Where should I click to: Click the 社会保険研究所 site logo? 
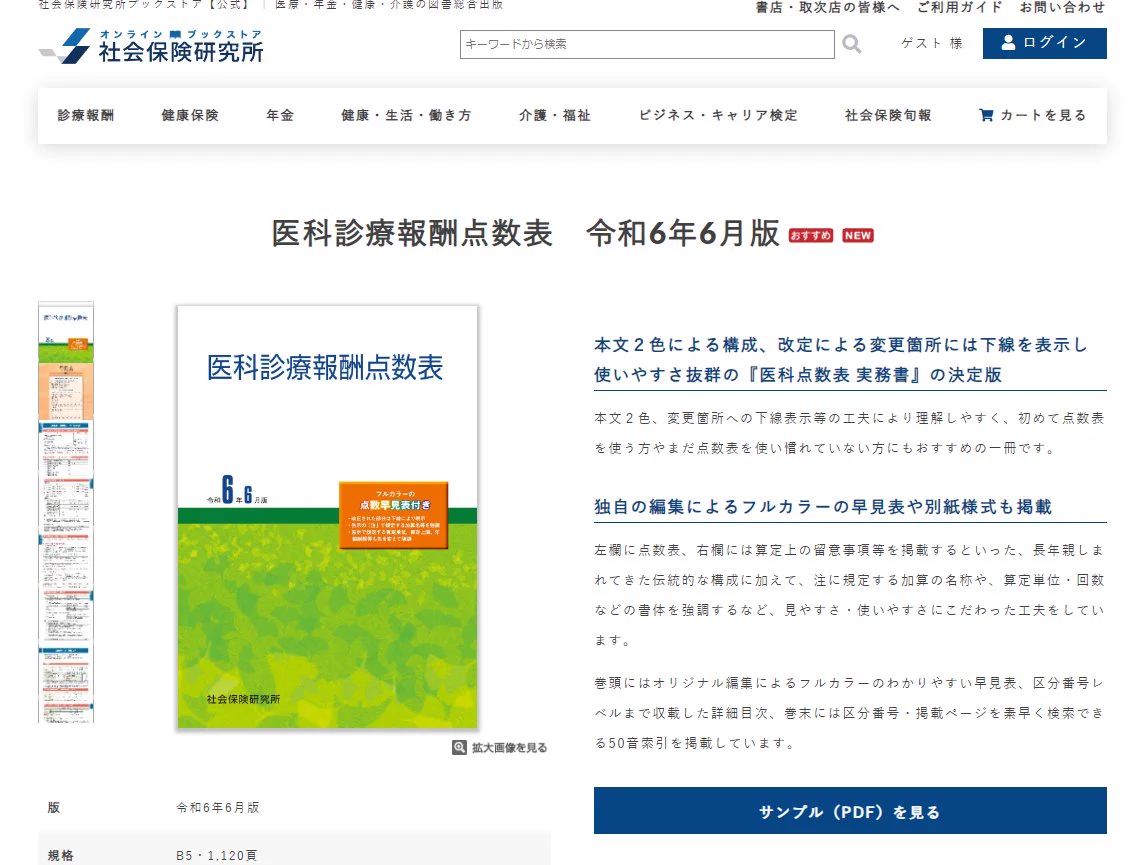(151, 46)
